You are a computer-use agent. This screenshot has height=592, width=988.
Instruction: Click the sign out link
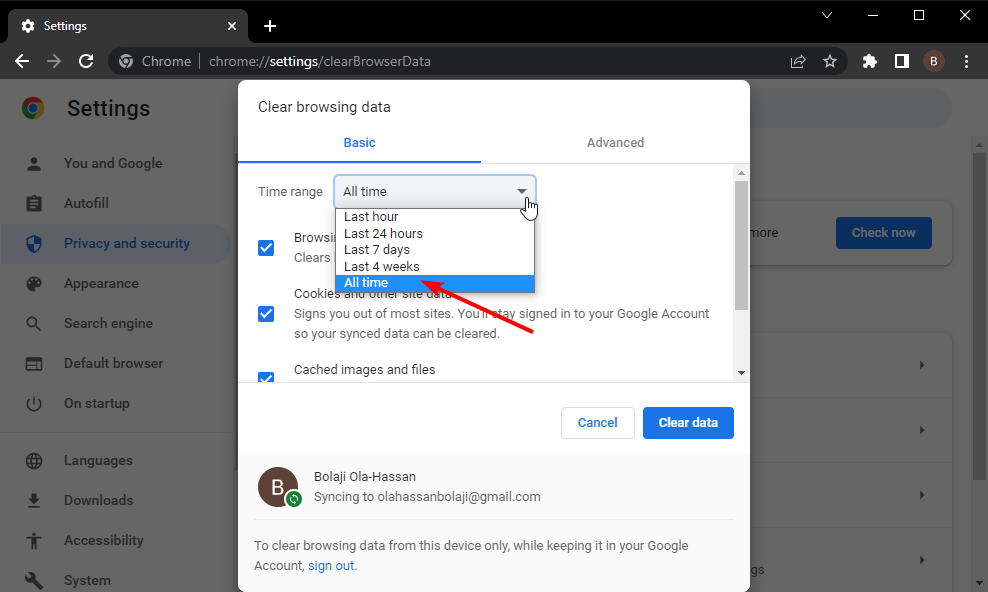331,566
